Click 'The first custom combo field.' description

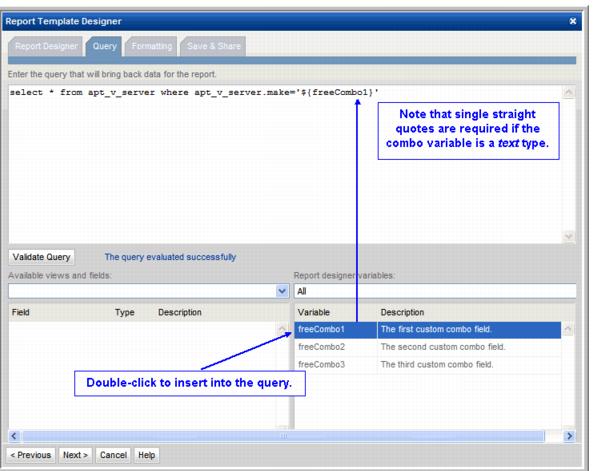coord(436,329)
